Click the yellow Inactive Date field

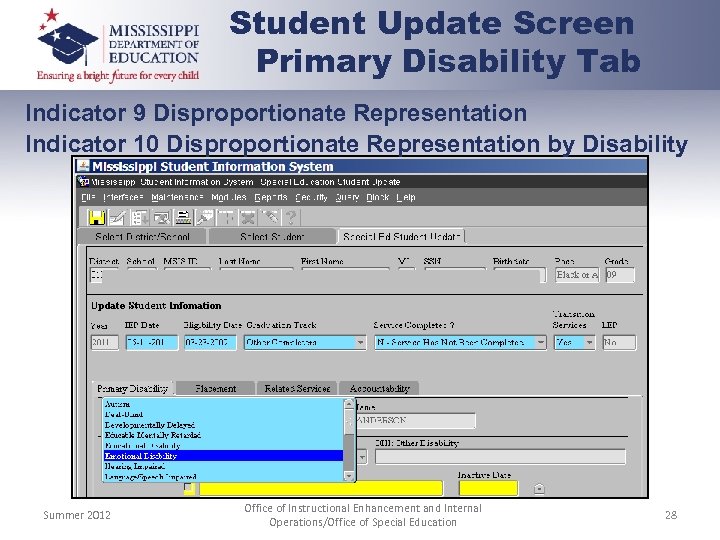point(488,489)
